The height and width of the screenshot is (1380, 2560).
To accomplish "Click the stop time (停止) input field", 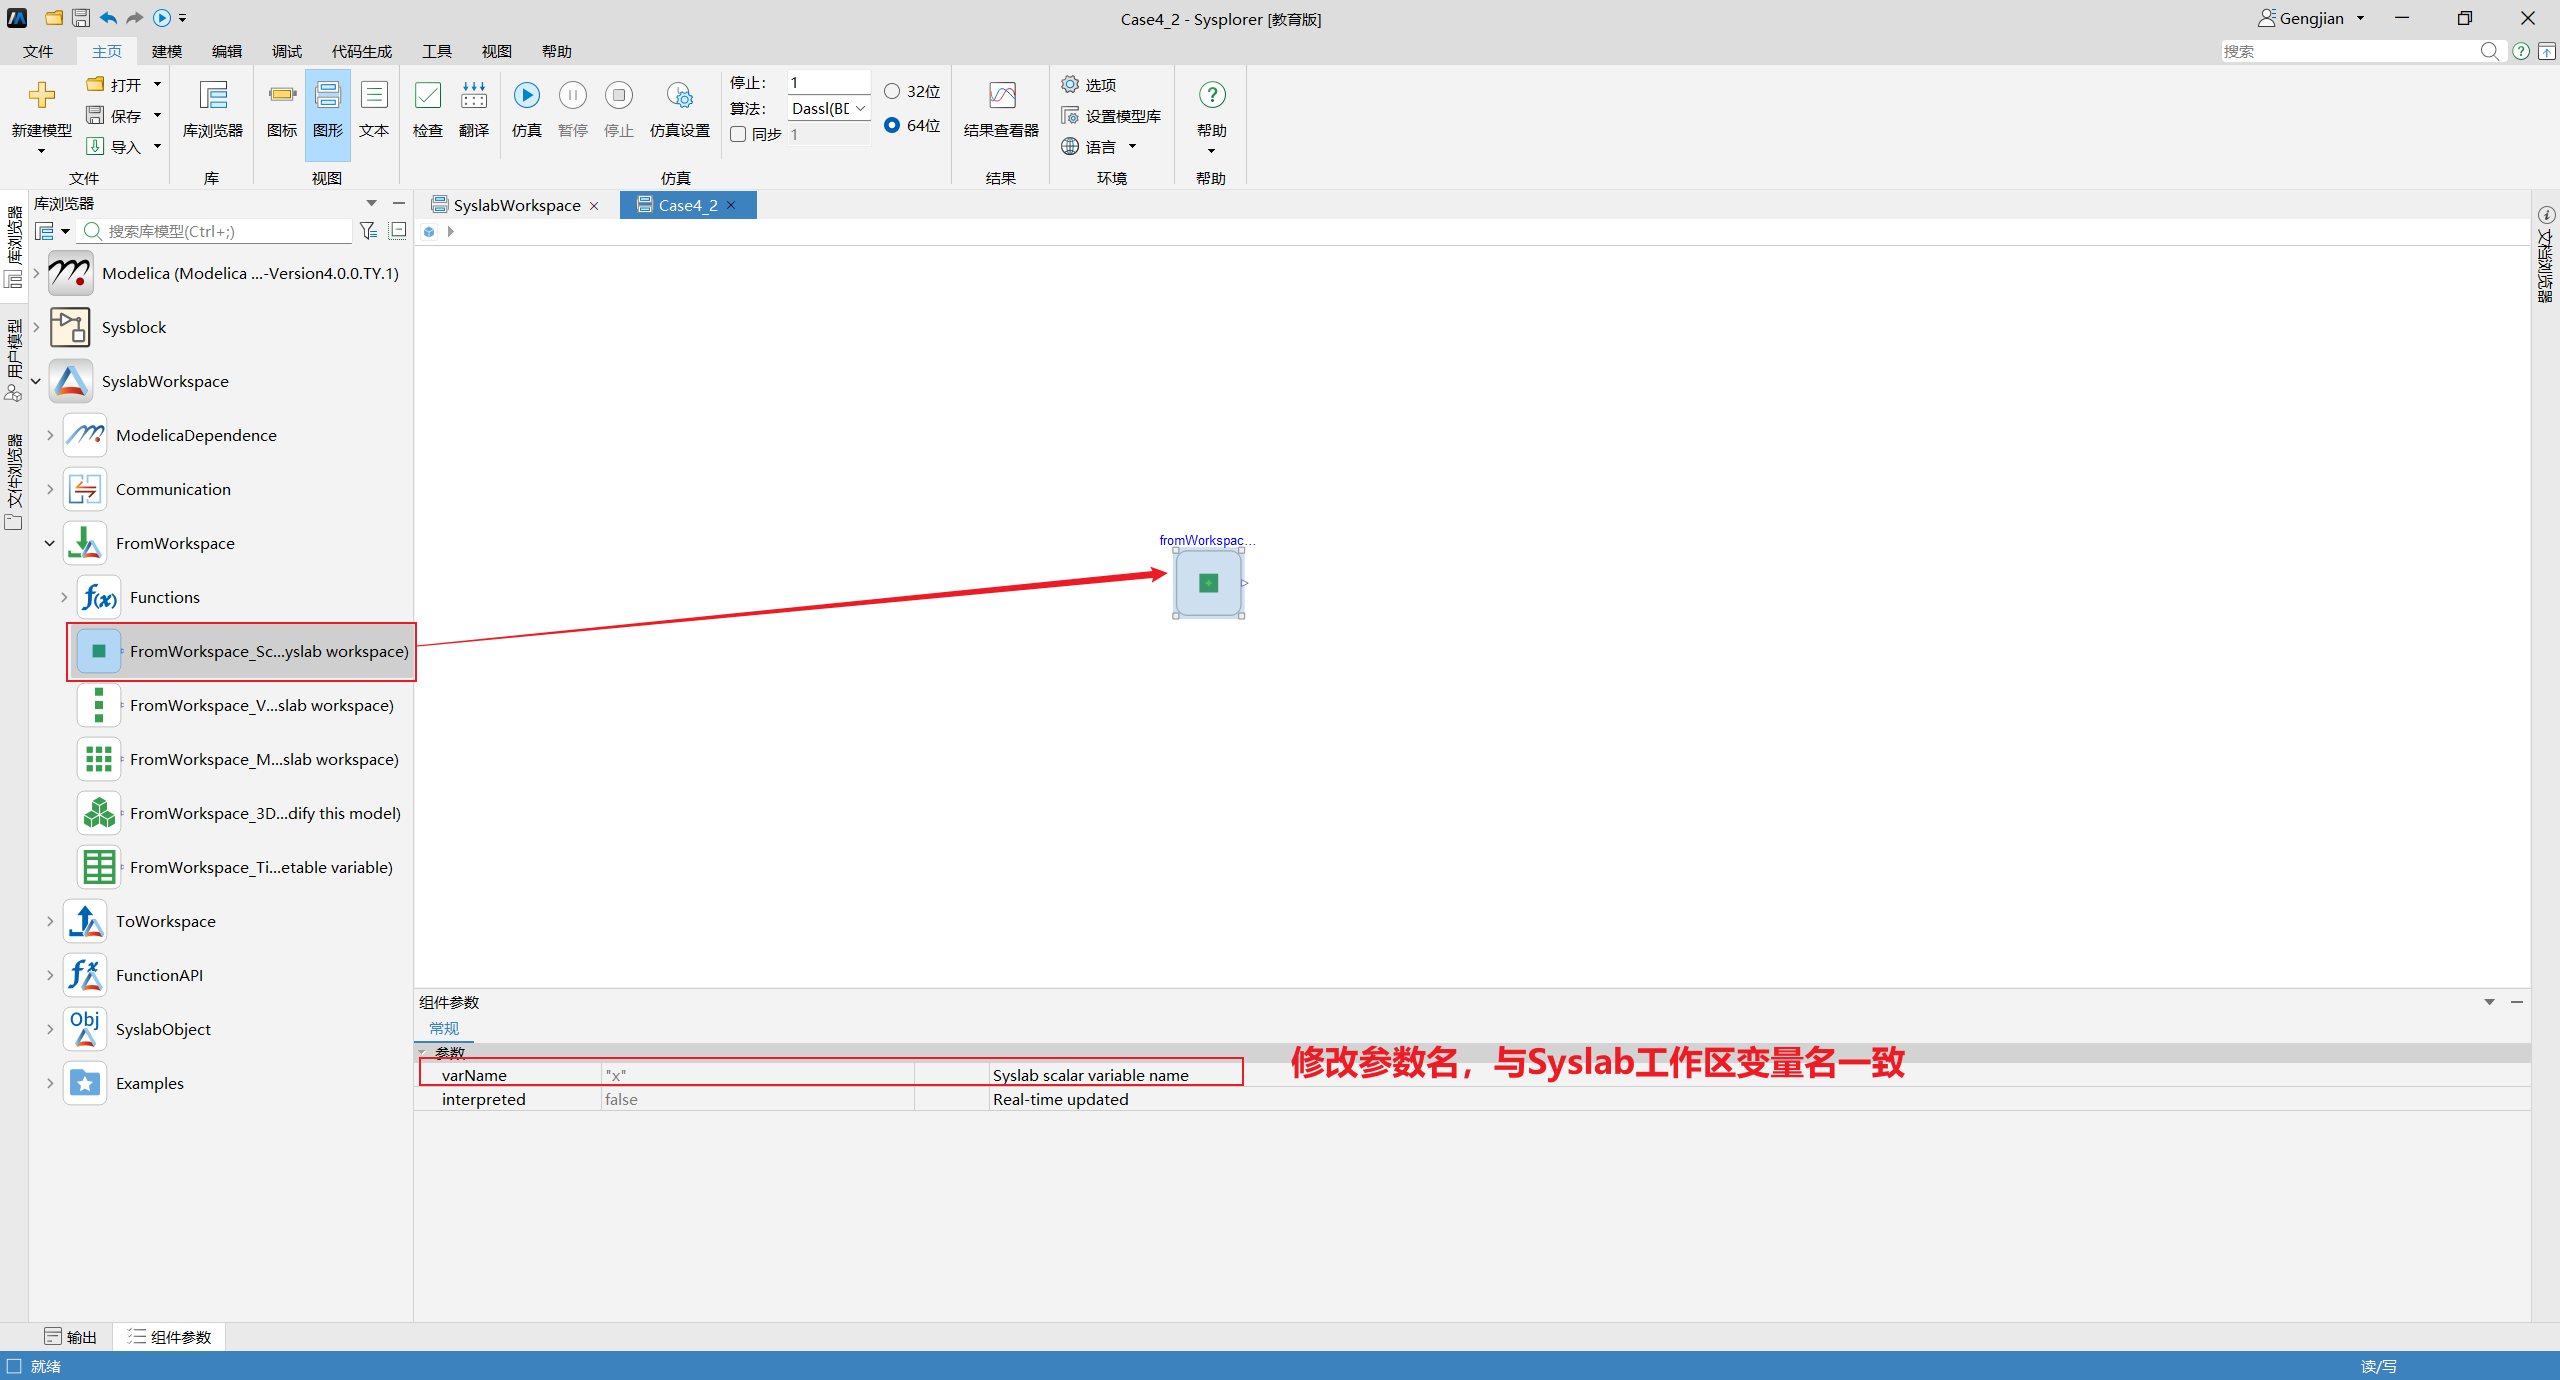I will [828, 82].
